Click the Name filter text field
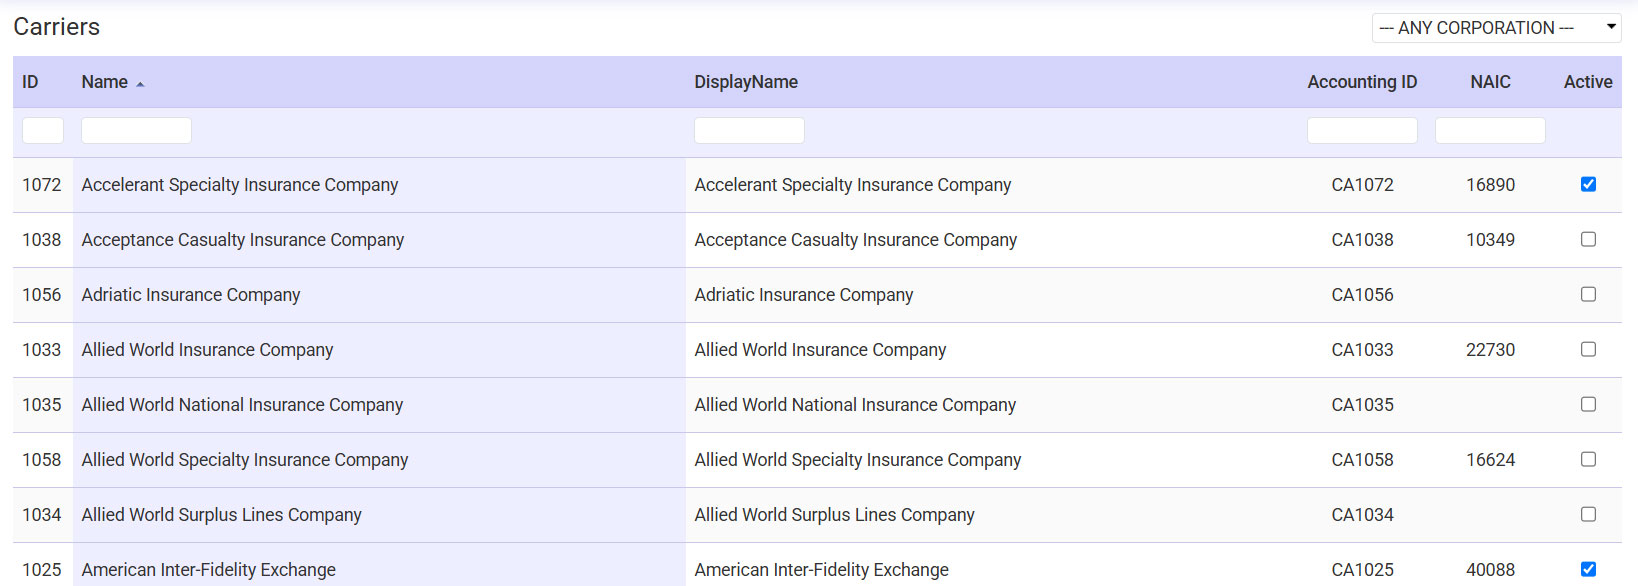The width and height of the screenshot is (1638, 586). (x=136, y=130)
